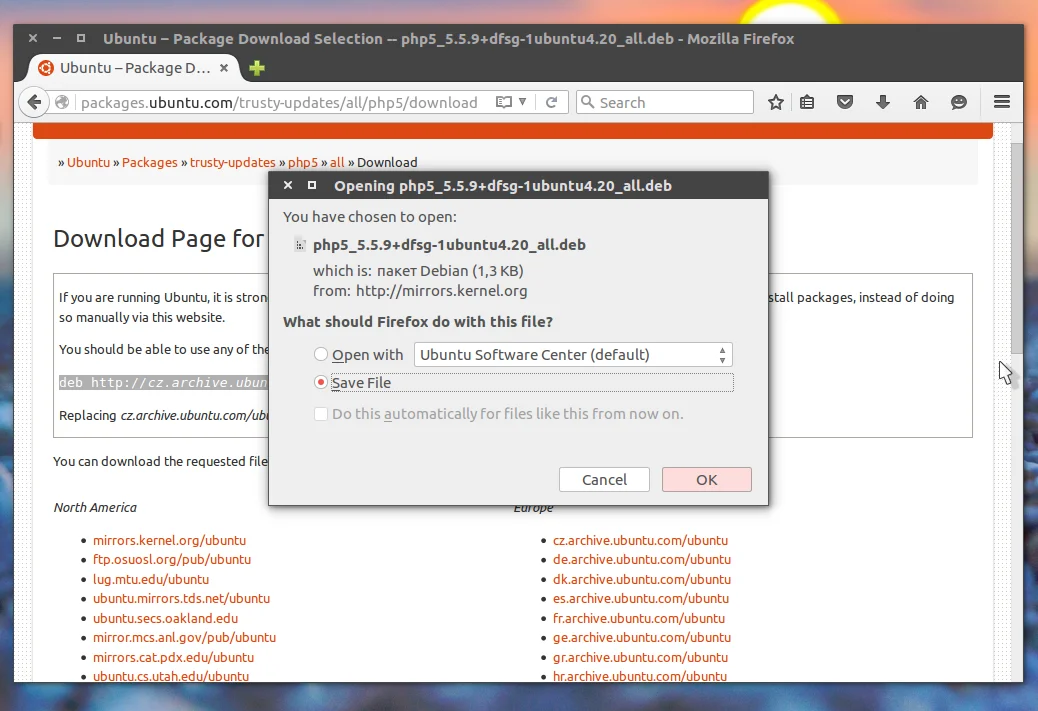Screen dimensions: 1038x711
Task: Focus the Search field in toolbar
Action: pos(665,103)
